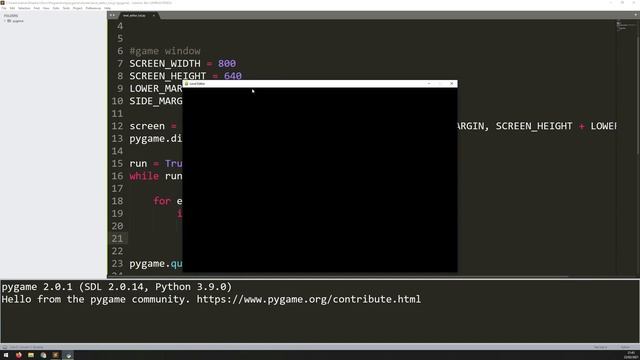Viewport: 640px width, 360px height.
Task: Click 'pygame 2.0.1' console output line
Action: coord(116,287)
